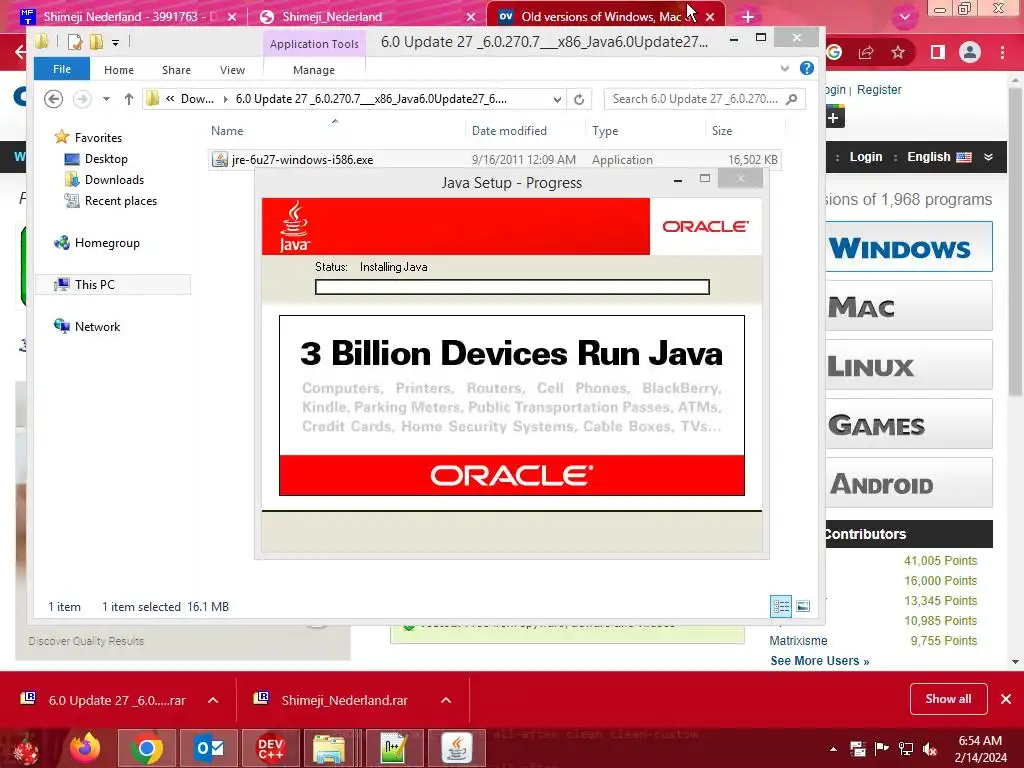Open new Chrome tab
The width and height of the screenshot is (1024, 768).
[x=748, y=17]
